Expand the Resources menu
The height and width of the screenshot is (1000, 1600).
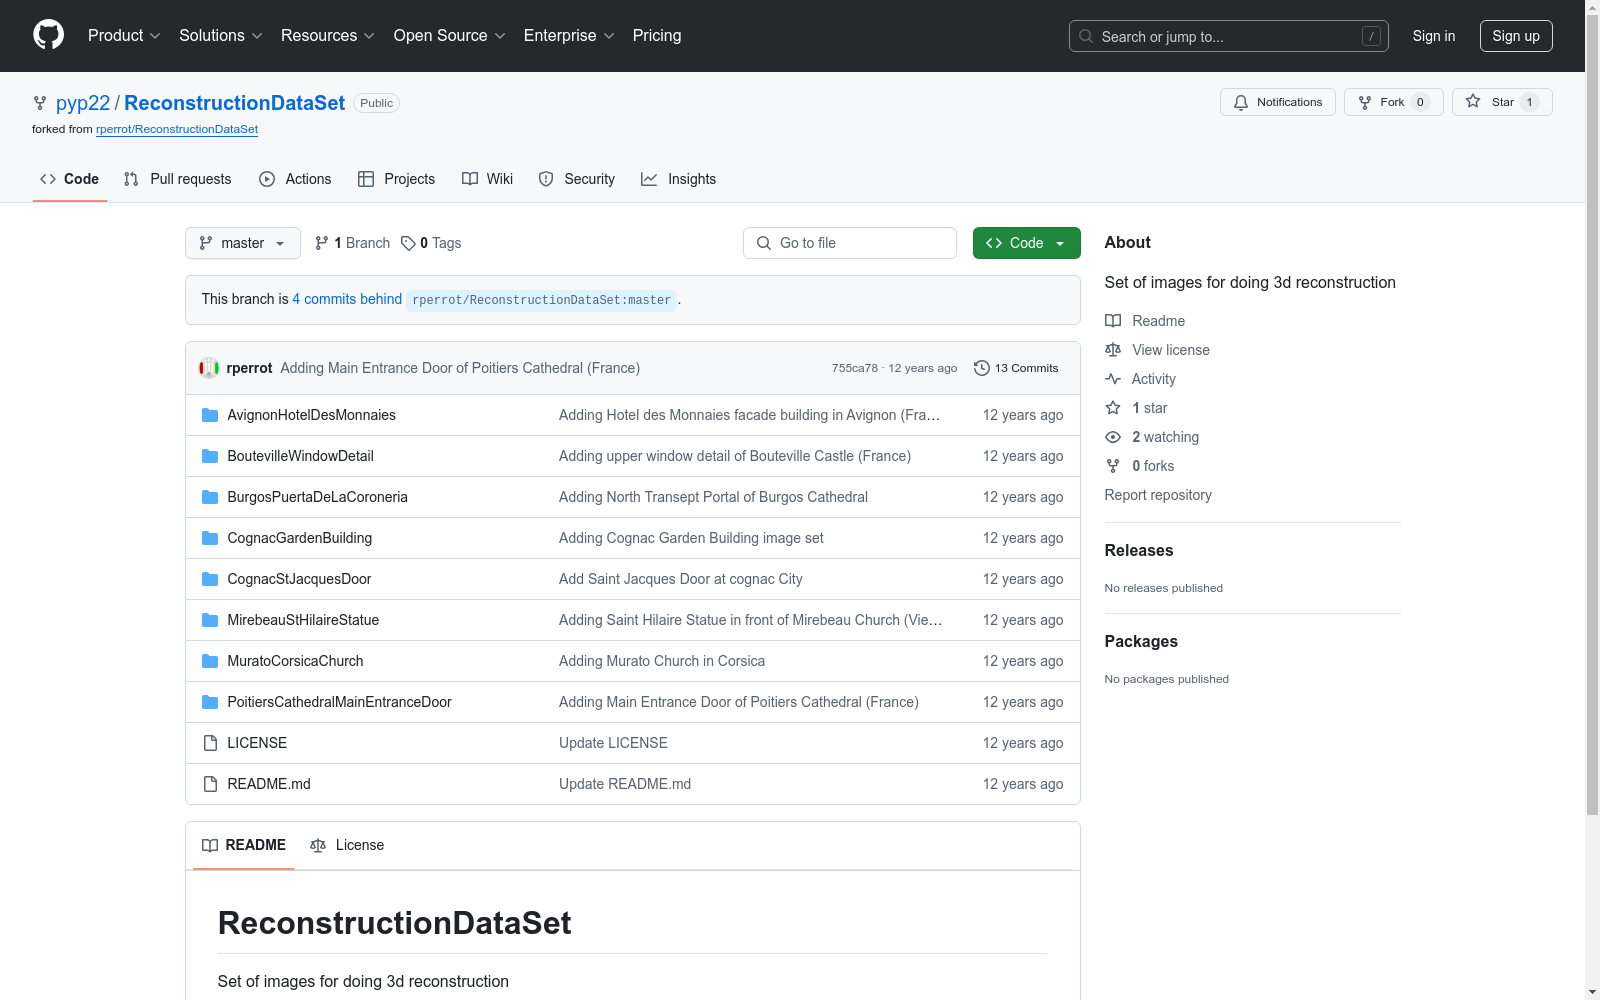328,36
